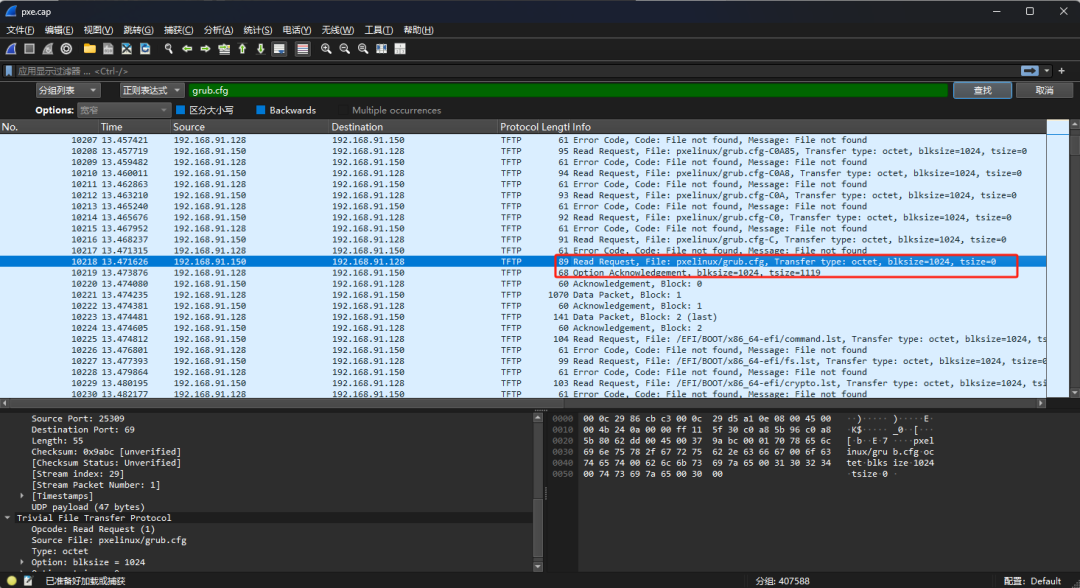
Task: Toggle the Backwards checkbox
Action: (261, 110)
